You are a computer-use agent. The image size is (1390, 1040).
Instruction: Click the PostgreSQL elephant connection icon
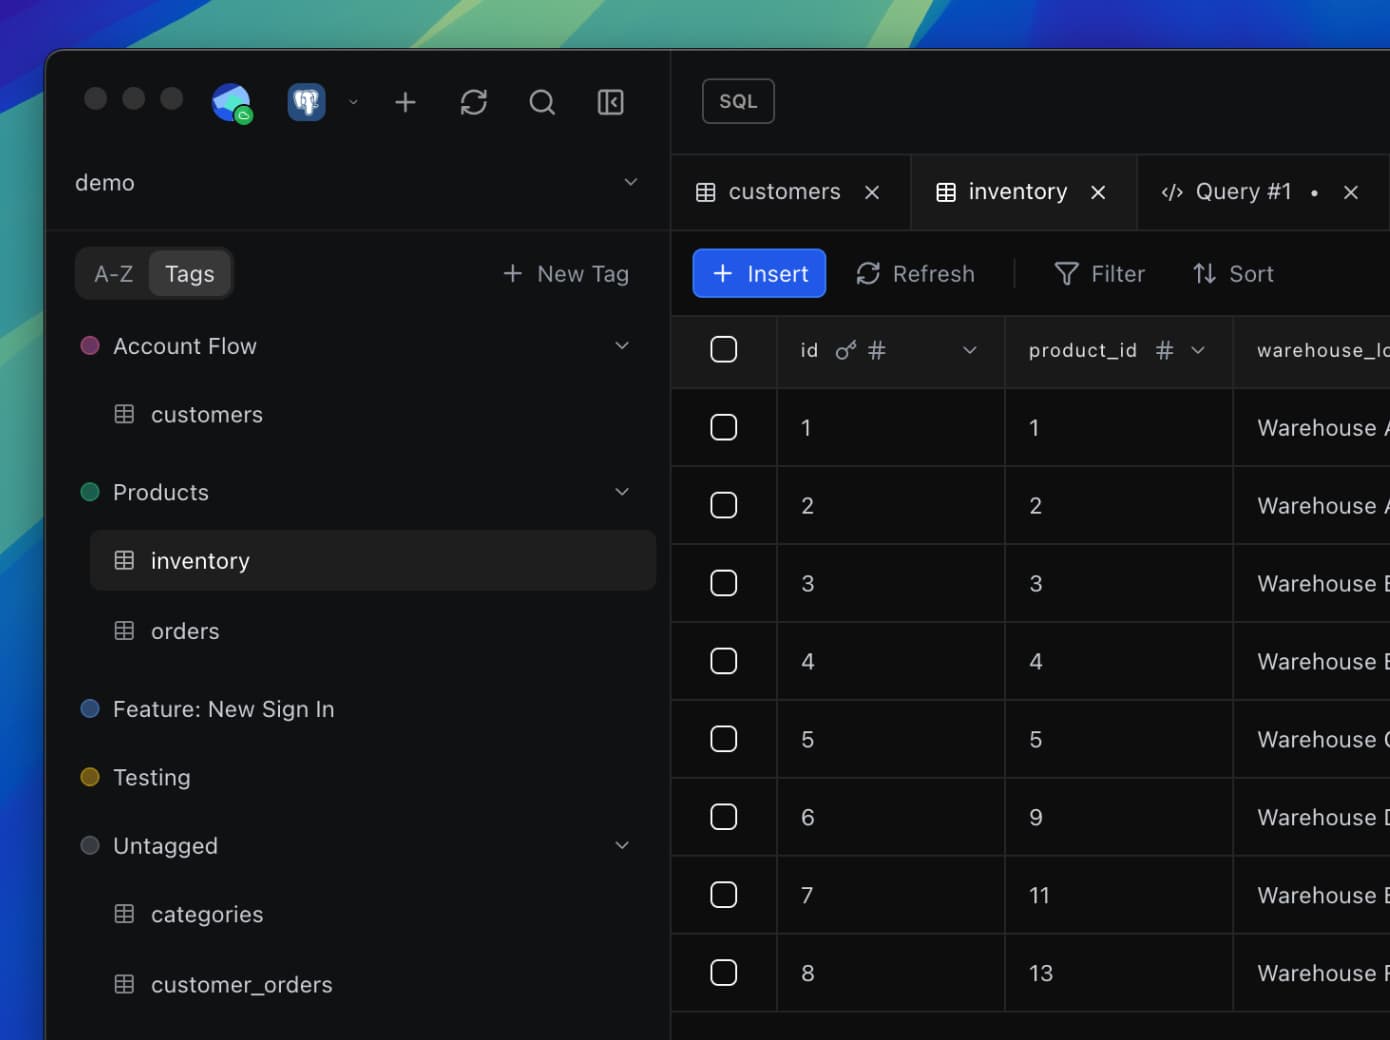pyautogui.click(x=307, y=102)
